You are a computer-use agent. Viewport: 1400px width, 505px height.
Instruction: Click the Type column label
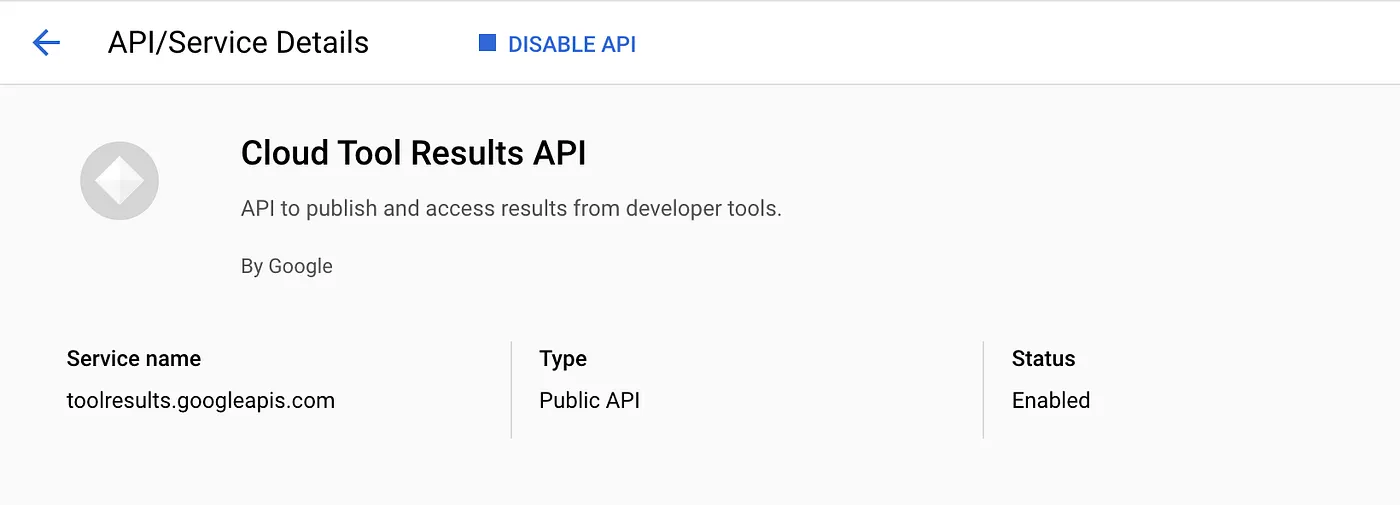pyautogui.click(x=563, y=359)
